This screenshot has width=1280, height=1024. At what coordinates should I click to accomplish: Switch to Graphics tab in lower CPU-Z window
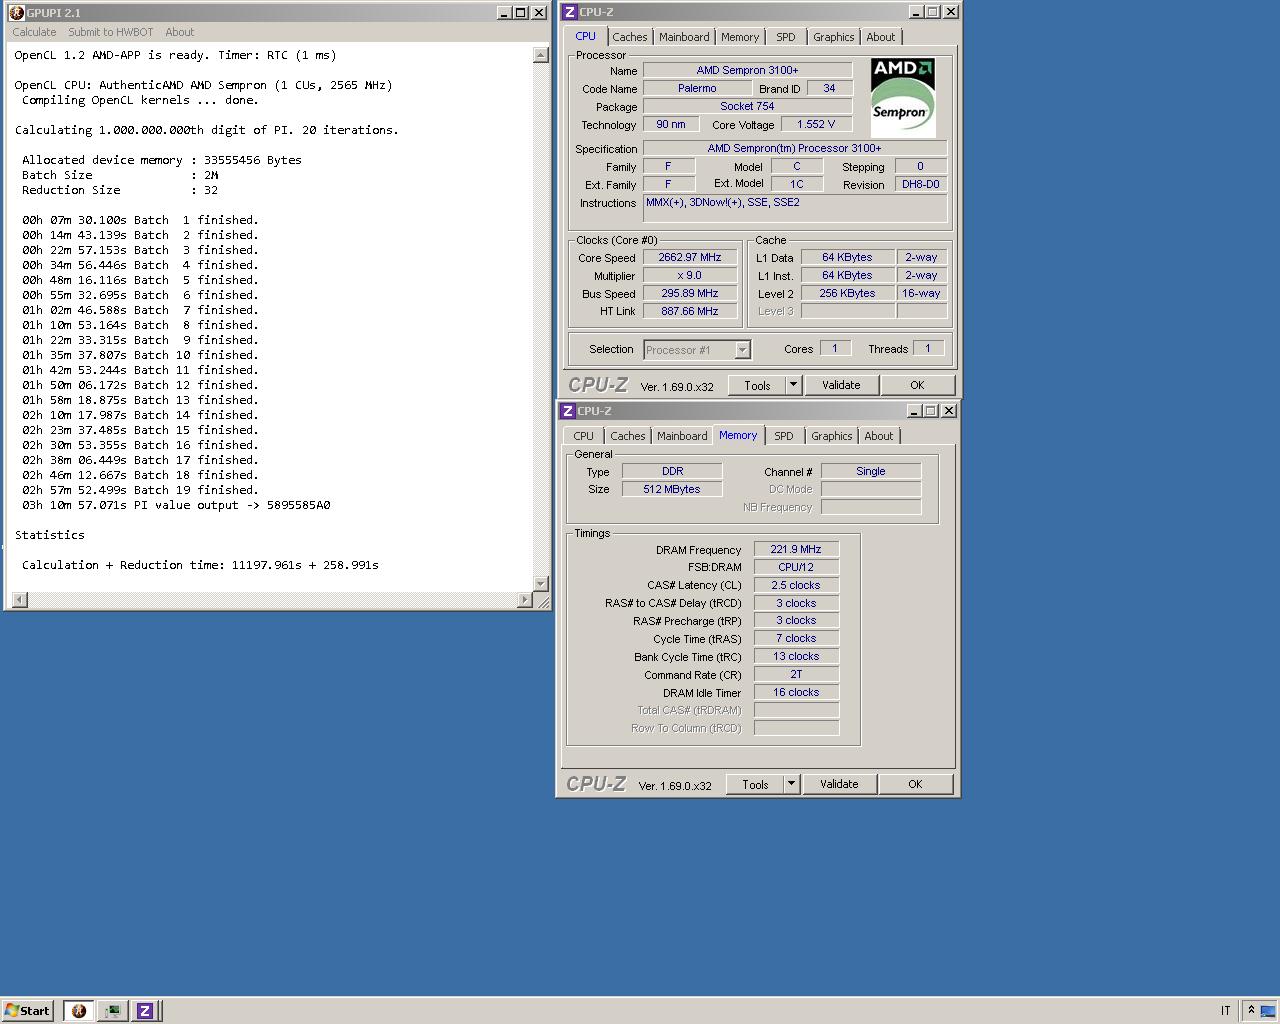pos(832,436)
